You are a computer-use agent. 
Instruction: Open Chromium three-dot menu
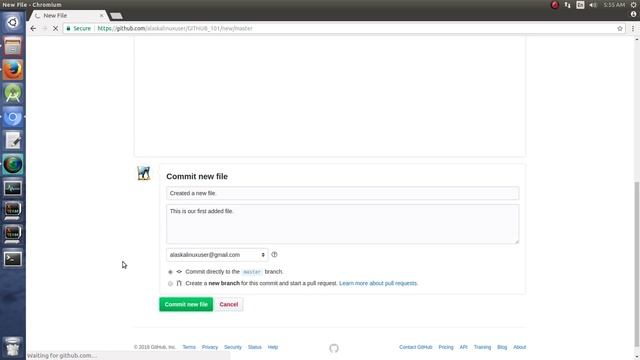point(633,28)
